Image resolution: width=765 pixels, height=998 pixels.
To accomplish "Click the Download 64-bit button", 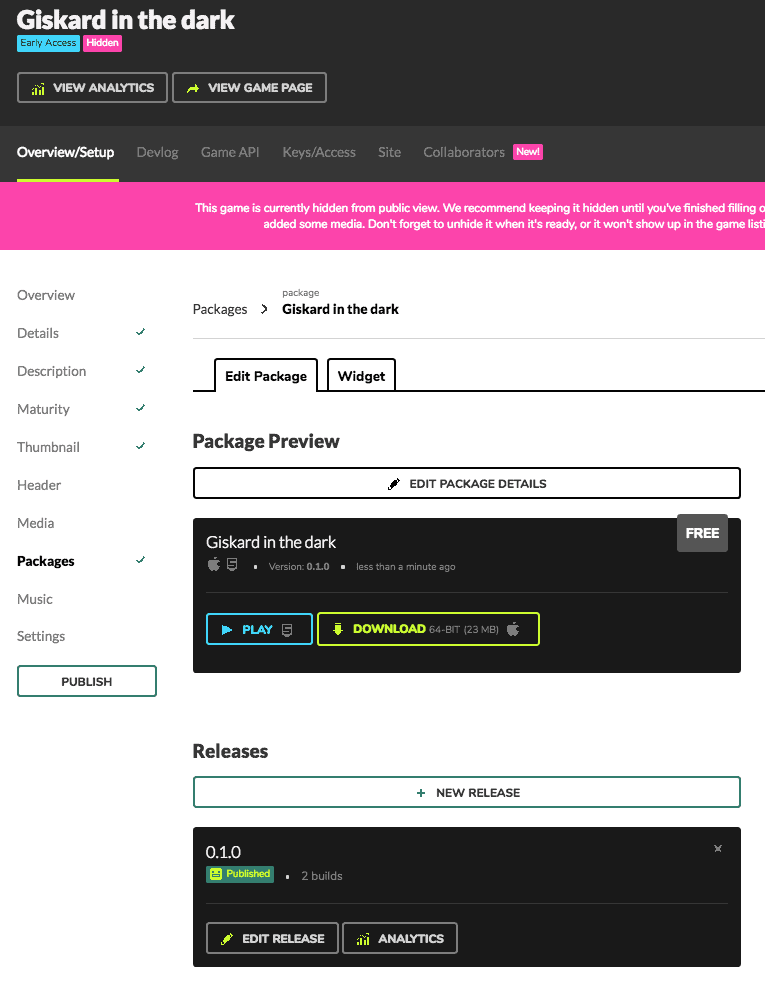I will tap(428, 629).
